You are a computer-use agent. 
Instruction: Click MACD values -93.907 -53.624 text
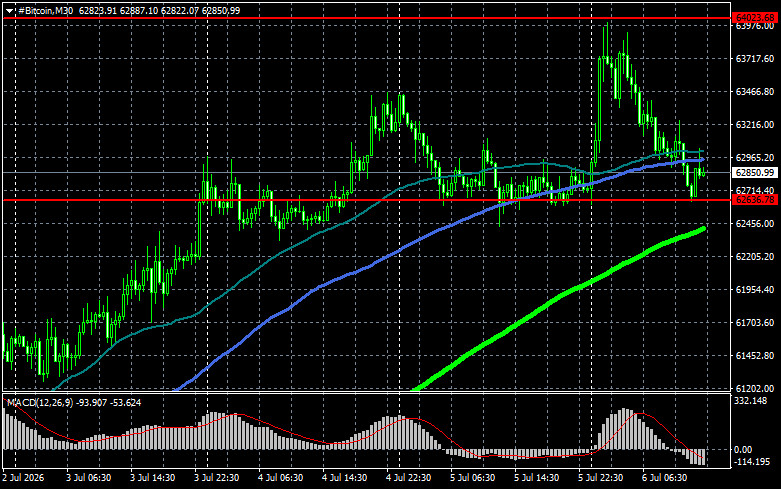coord(108,402)
